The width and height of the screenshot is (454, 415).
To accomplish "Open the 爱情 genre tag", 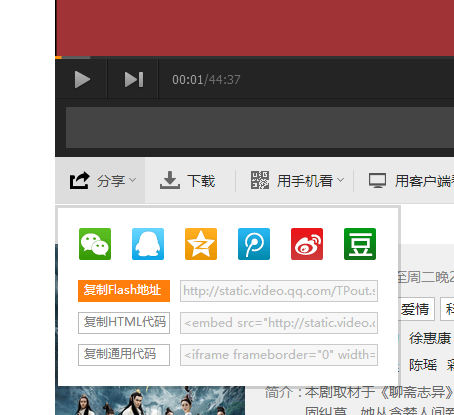I will coord(416,309).
